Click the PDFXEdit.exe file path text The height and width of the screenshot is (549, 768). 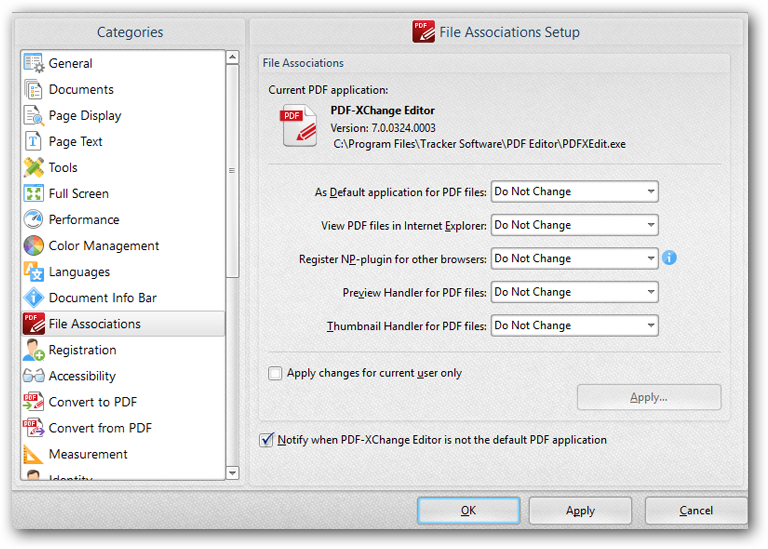click(480, 144)
